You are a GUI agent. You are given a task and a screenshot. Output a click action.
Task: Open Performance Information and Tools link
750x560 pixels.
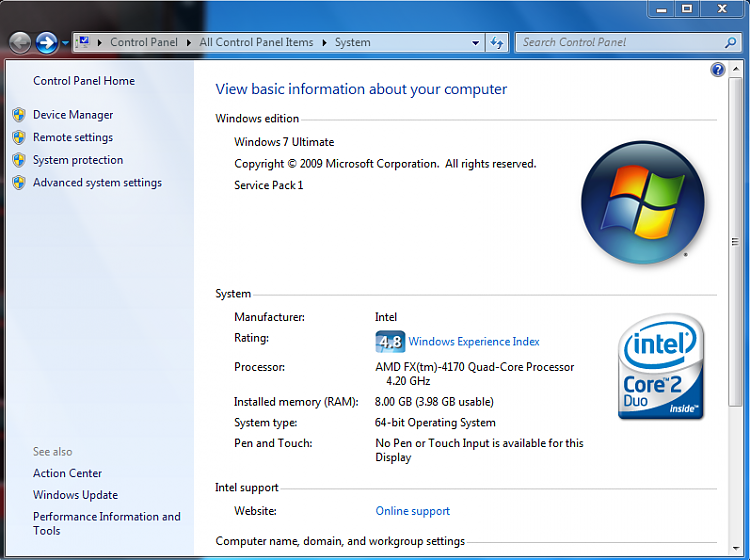tap(107, 524)
